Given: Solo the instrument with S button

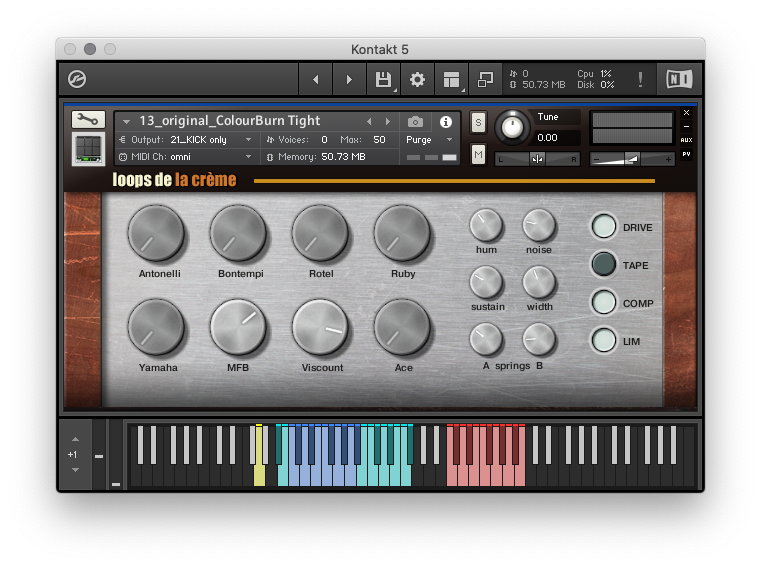Looking at the screenshot, I should tap(478, 123).
